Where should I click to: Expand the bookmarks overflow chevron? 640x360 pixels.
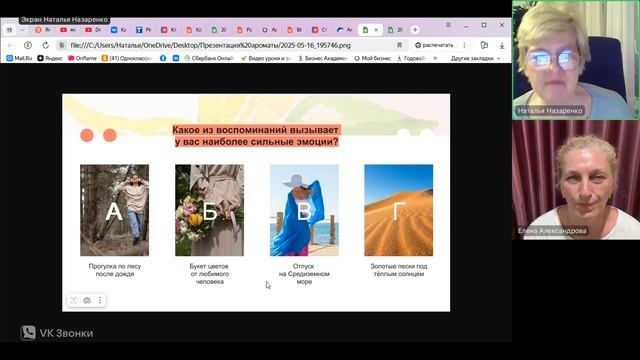click(x=435, y=58)
